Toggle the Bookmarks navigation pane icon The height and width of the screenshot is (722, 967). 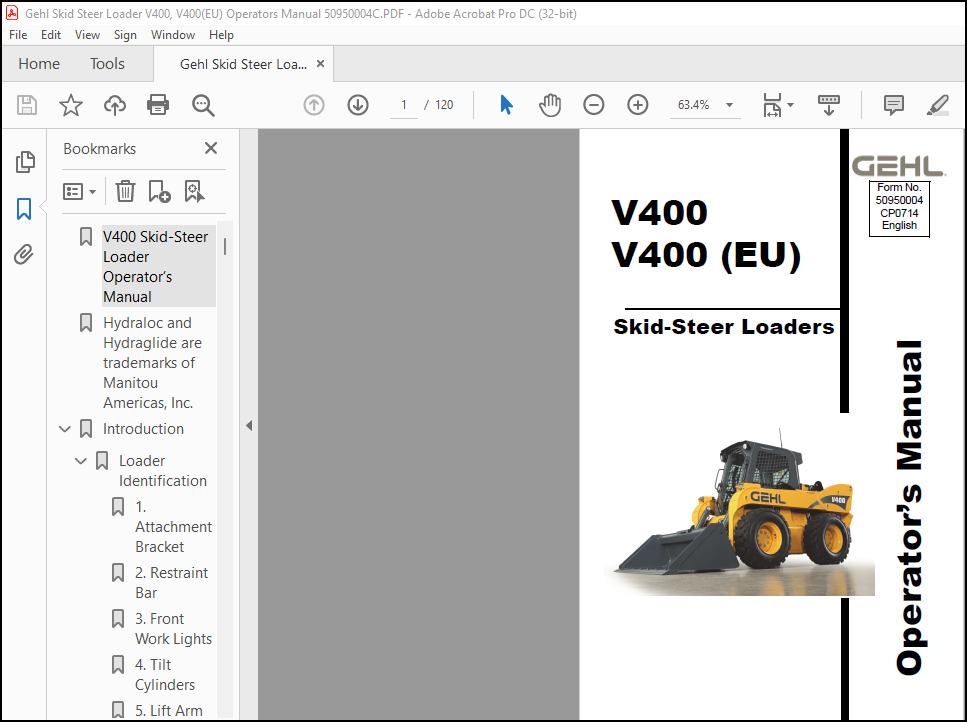tap(24, 209)
